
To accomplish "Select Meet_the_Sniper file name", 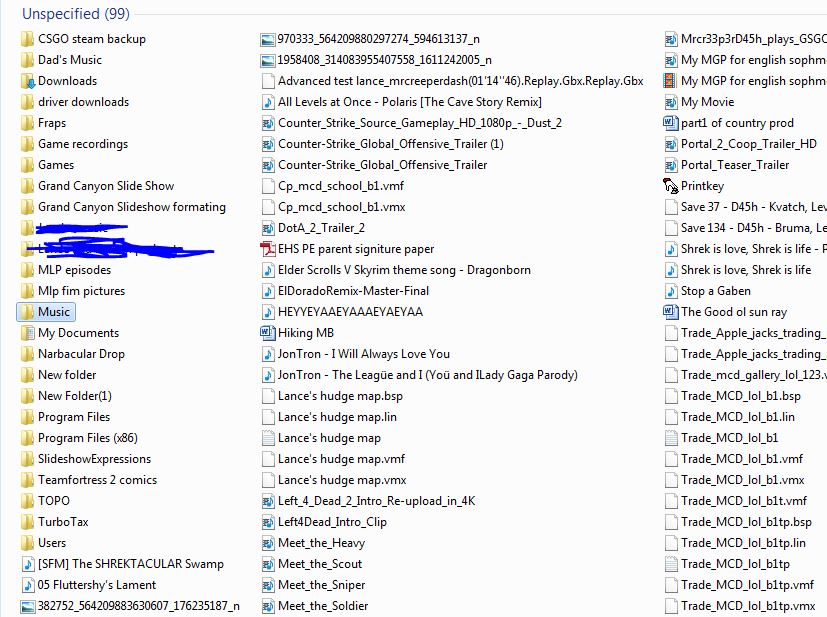I will (322, 585).
